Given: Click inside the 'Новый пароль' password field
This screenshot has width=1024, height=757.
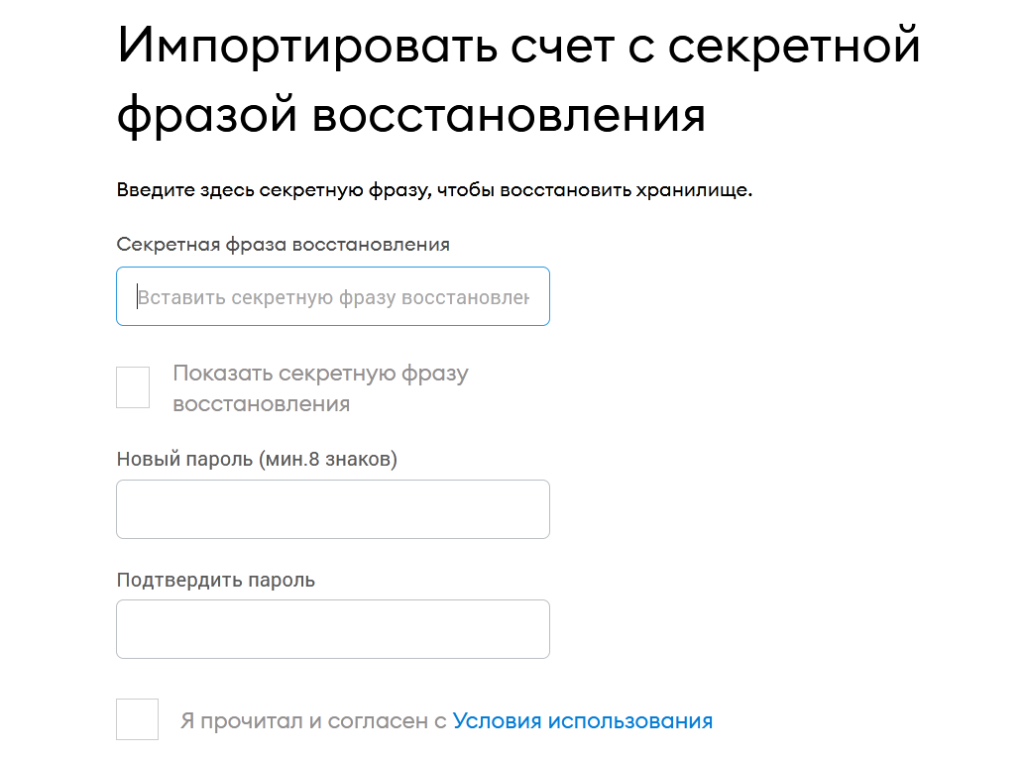Looking at the screenshot, I should (333, 509).
